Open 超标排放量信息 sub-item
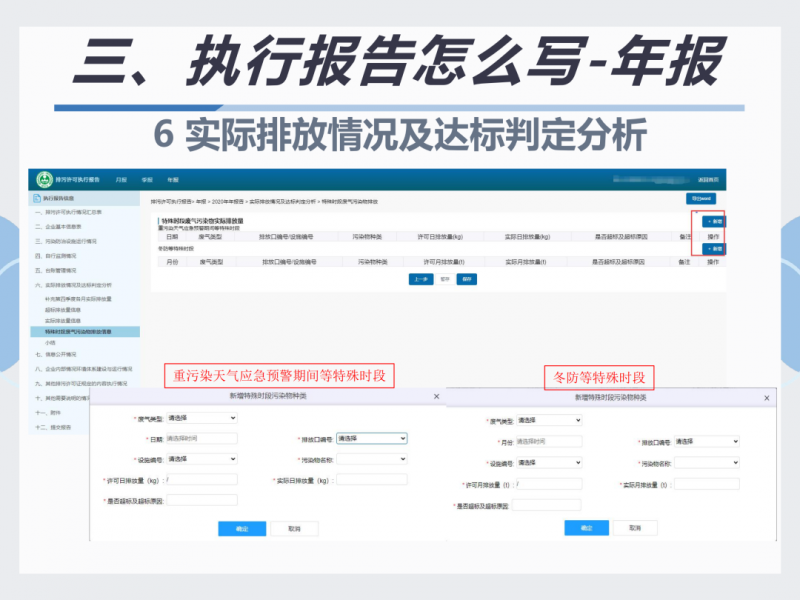Image resolution: width=800 pixels, height=600 pixels. (x=63, y=310)
